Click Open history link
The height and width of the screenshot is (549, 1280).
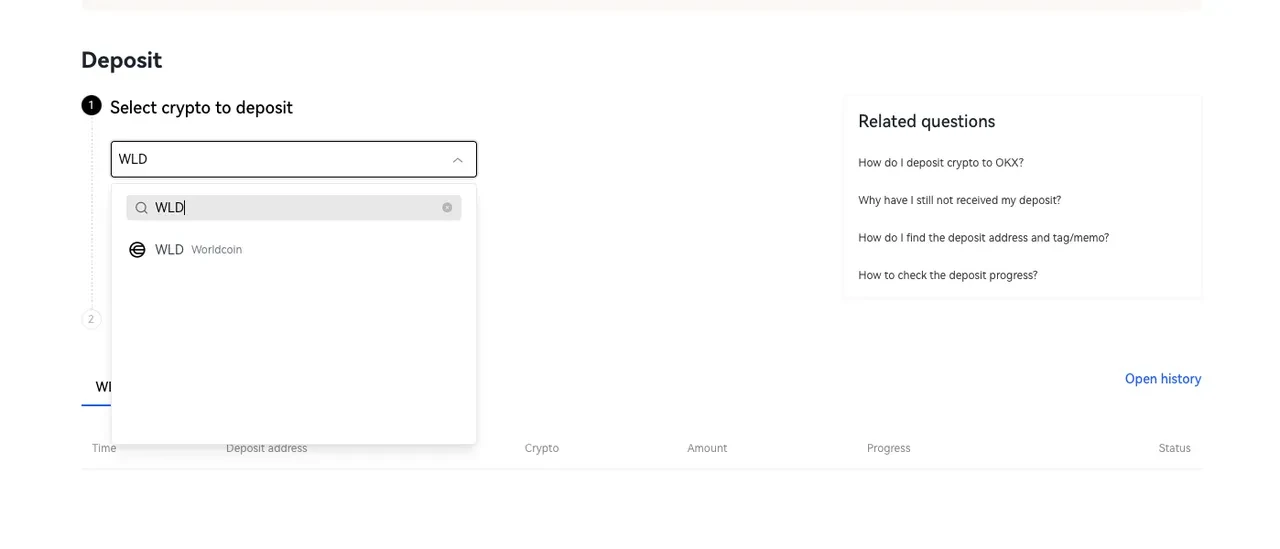point(1163,379)
